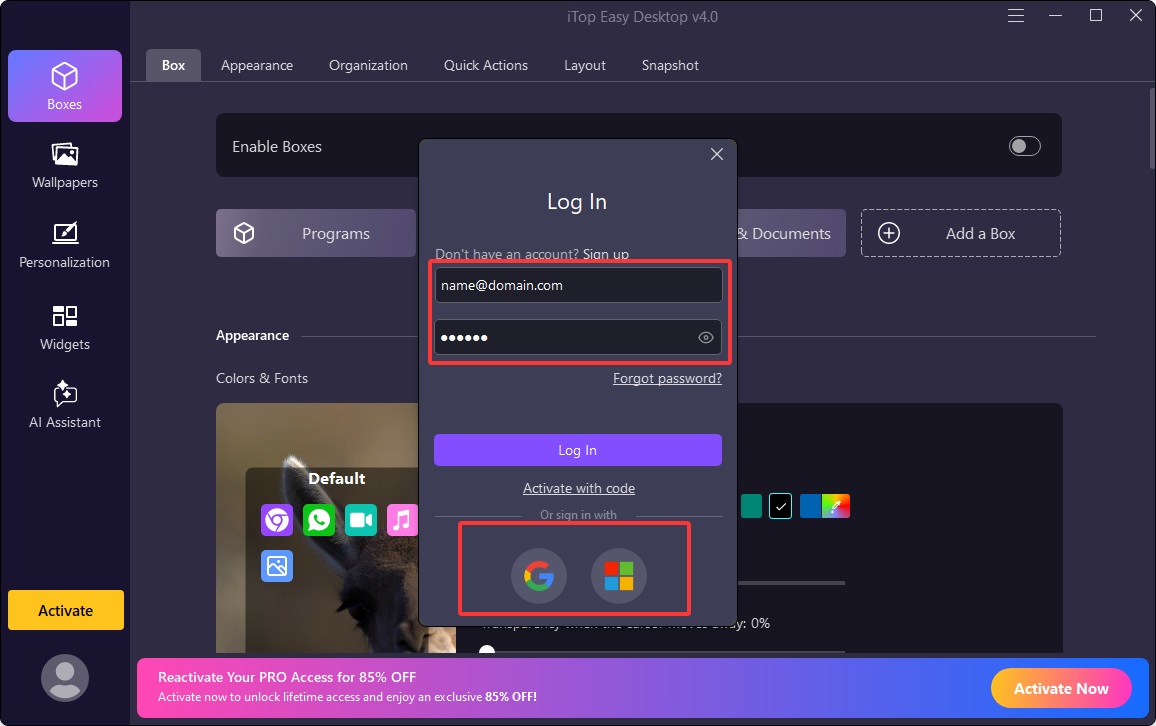Select the Boxes section in the sidebar

64,86
